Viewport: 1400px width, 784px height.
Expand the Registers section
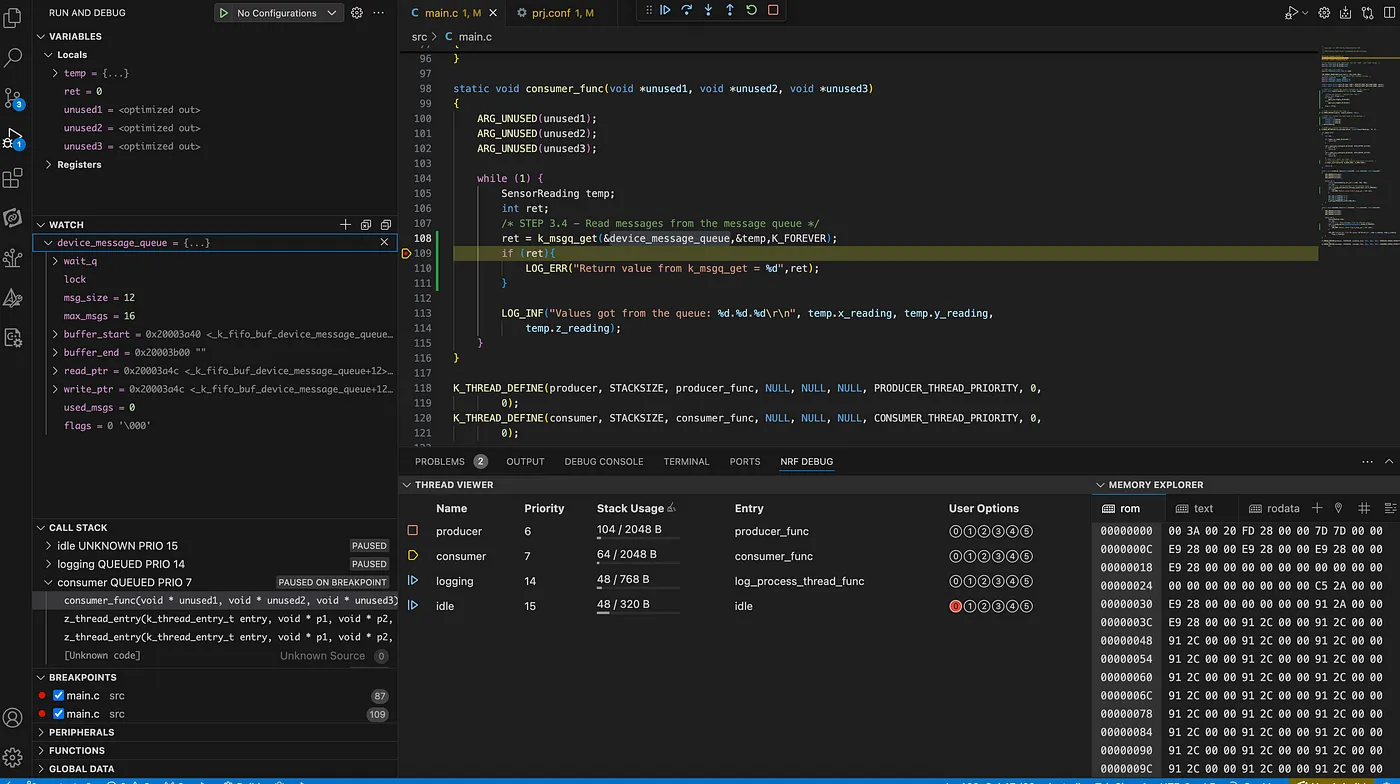(48, 165)
